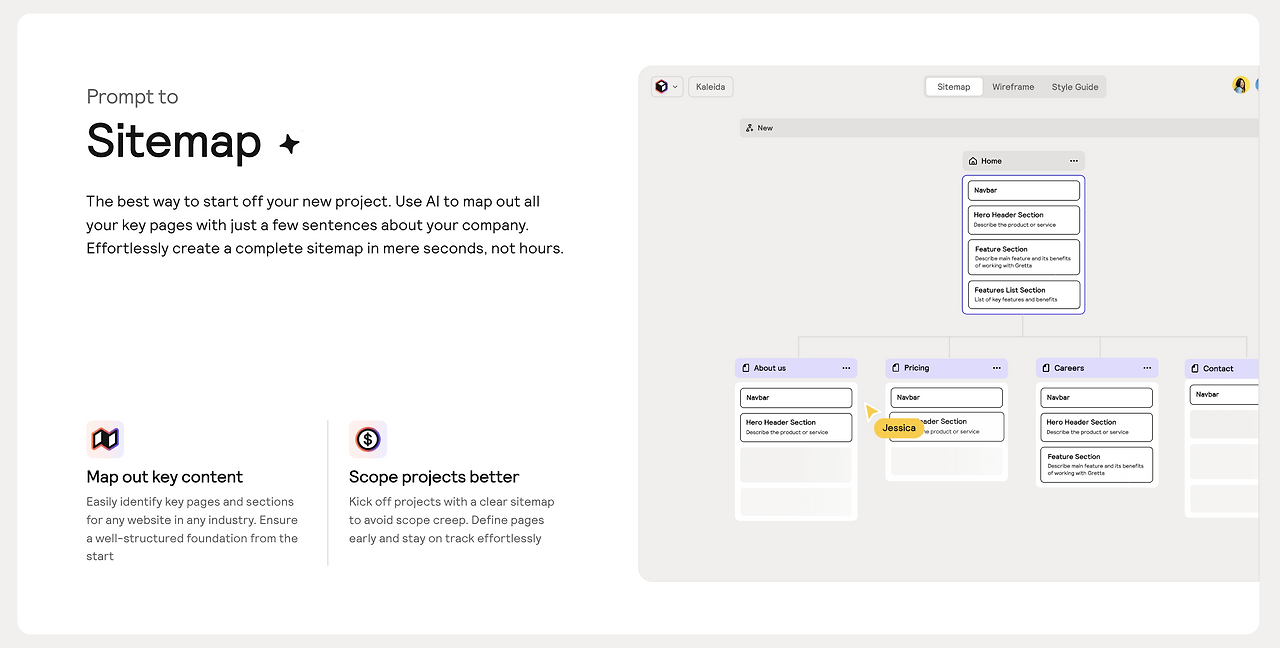1280x648 pixels.
Task: Select Home page Hero Header Section block
Action: tap(1024, 220)
